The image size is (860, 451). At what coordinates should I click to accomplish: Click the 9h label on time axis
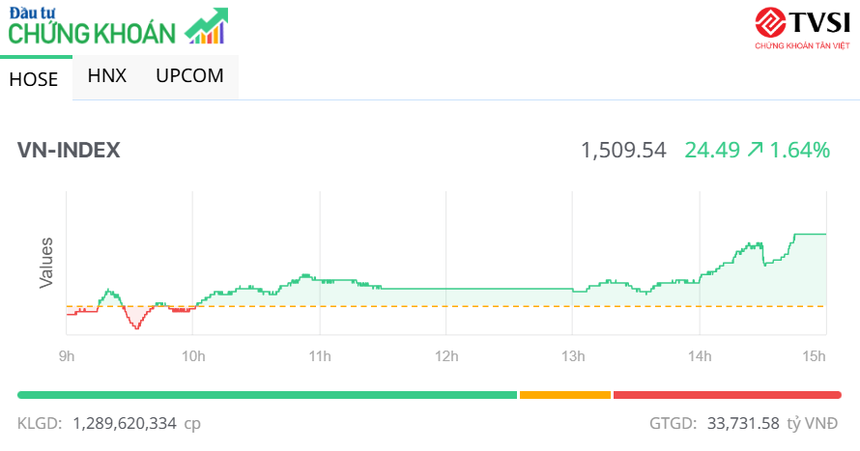66,355
